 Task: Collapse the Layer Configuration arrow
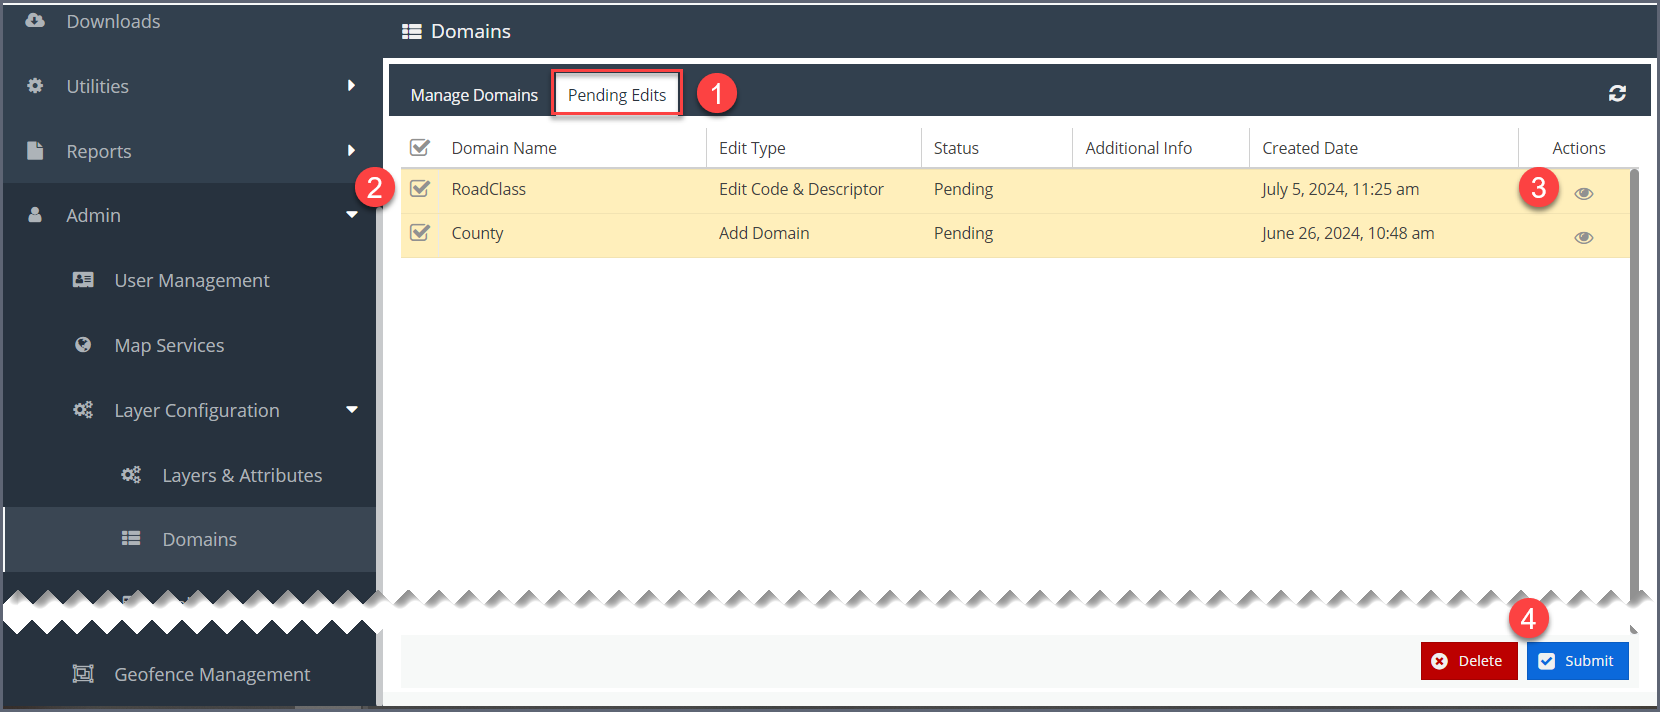(351, 410)
